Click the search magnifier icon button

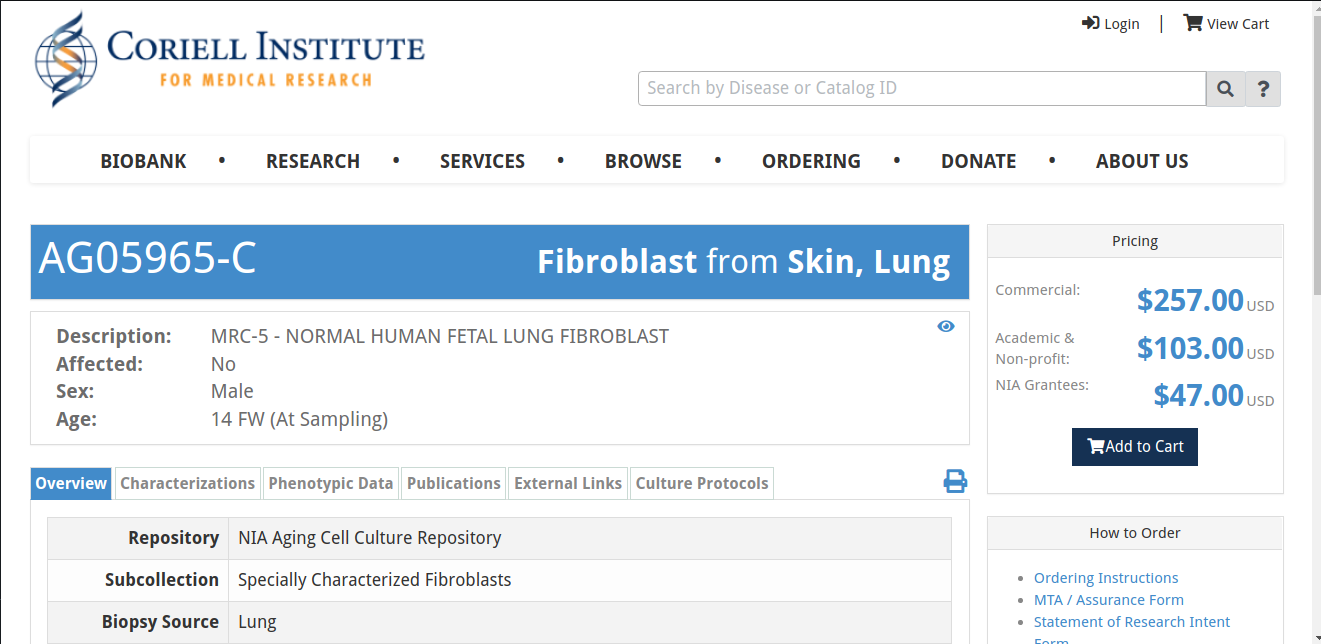pyautogui.click(x=1226, y=88)
